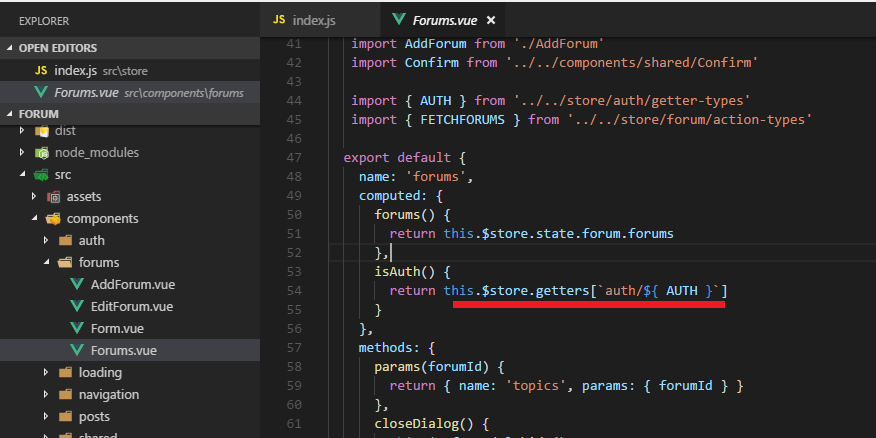Click the components folder icon
Screen dimensions: 876x438
54,218
